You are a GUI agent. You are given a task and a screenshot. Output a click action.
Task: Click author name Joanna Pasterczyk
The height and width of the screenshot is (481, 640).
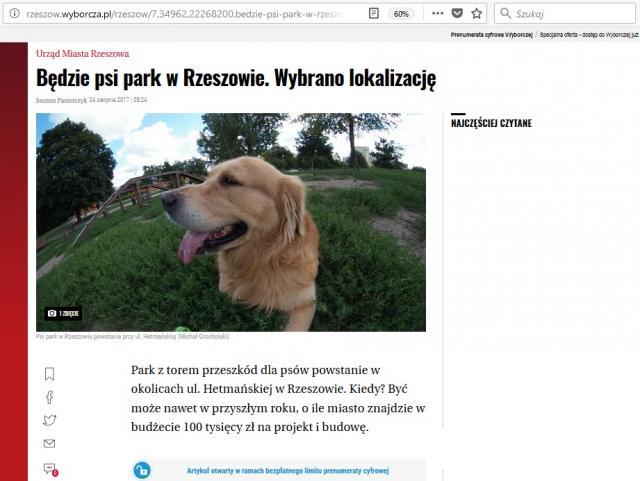[61, 100]
